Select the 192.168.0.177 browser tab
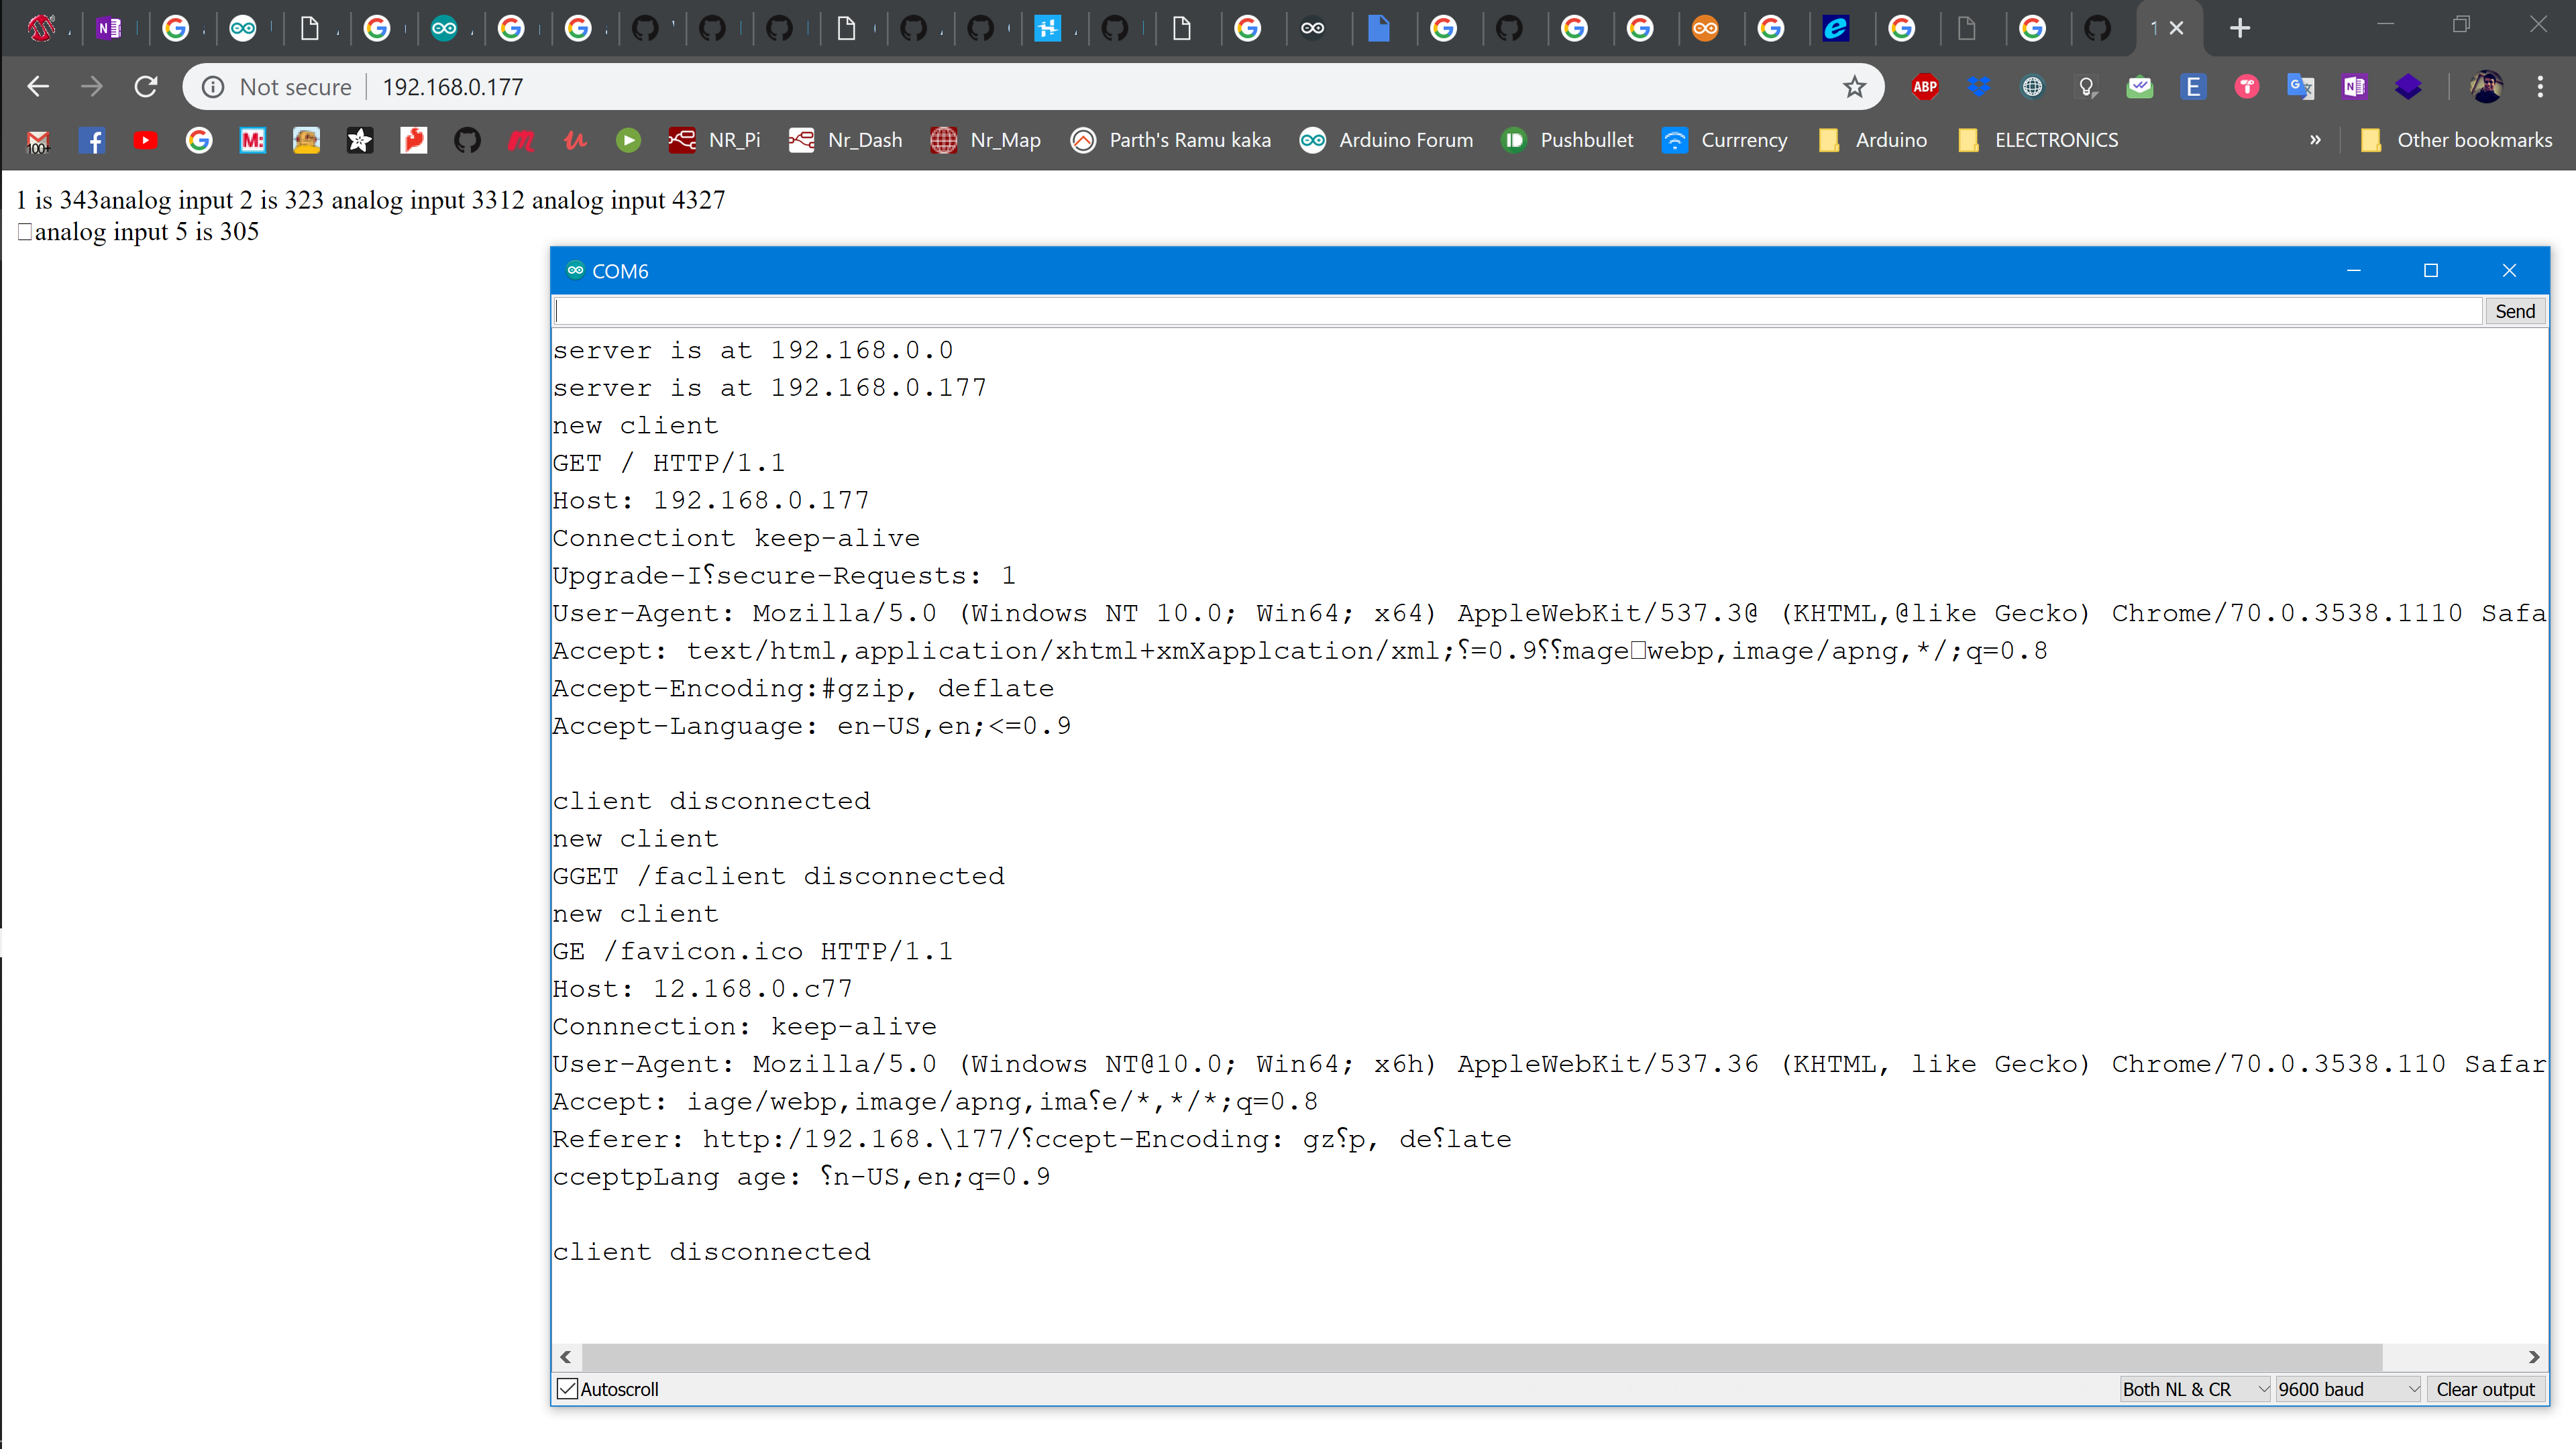 pos(2155,28)
